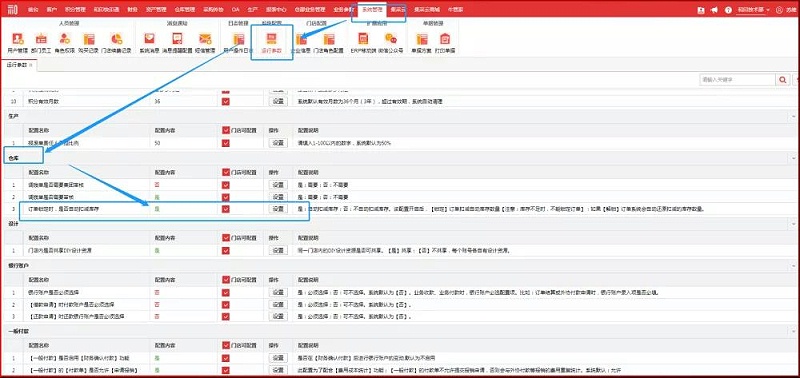Focus the keyword search input field
This screenshot has width=800, height=378.
(737, 80)
